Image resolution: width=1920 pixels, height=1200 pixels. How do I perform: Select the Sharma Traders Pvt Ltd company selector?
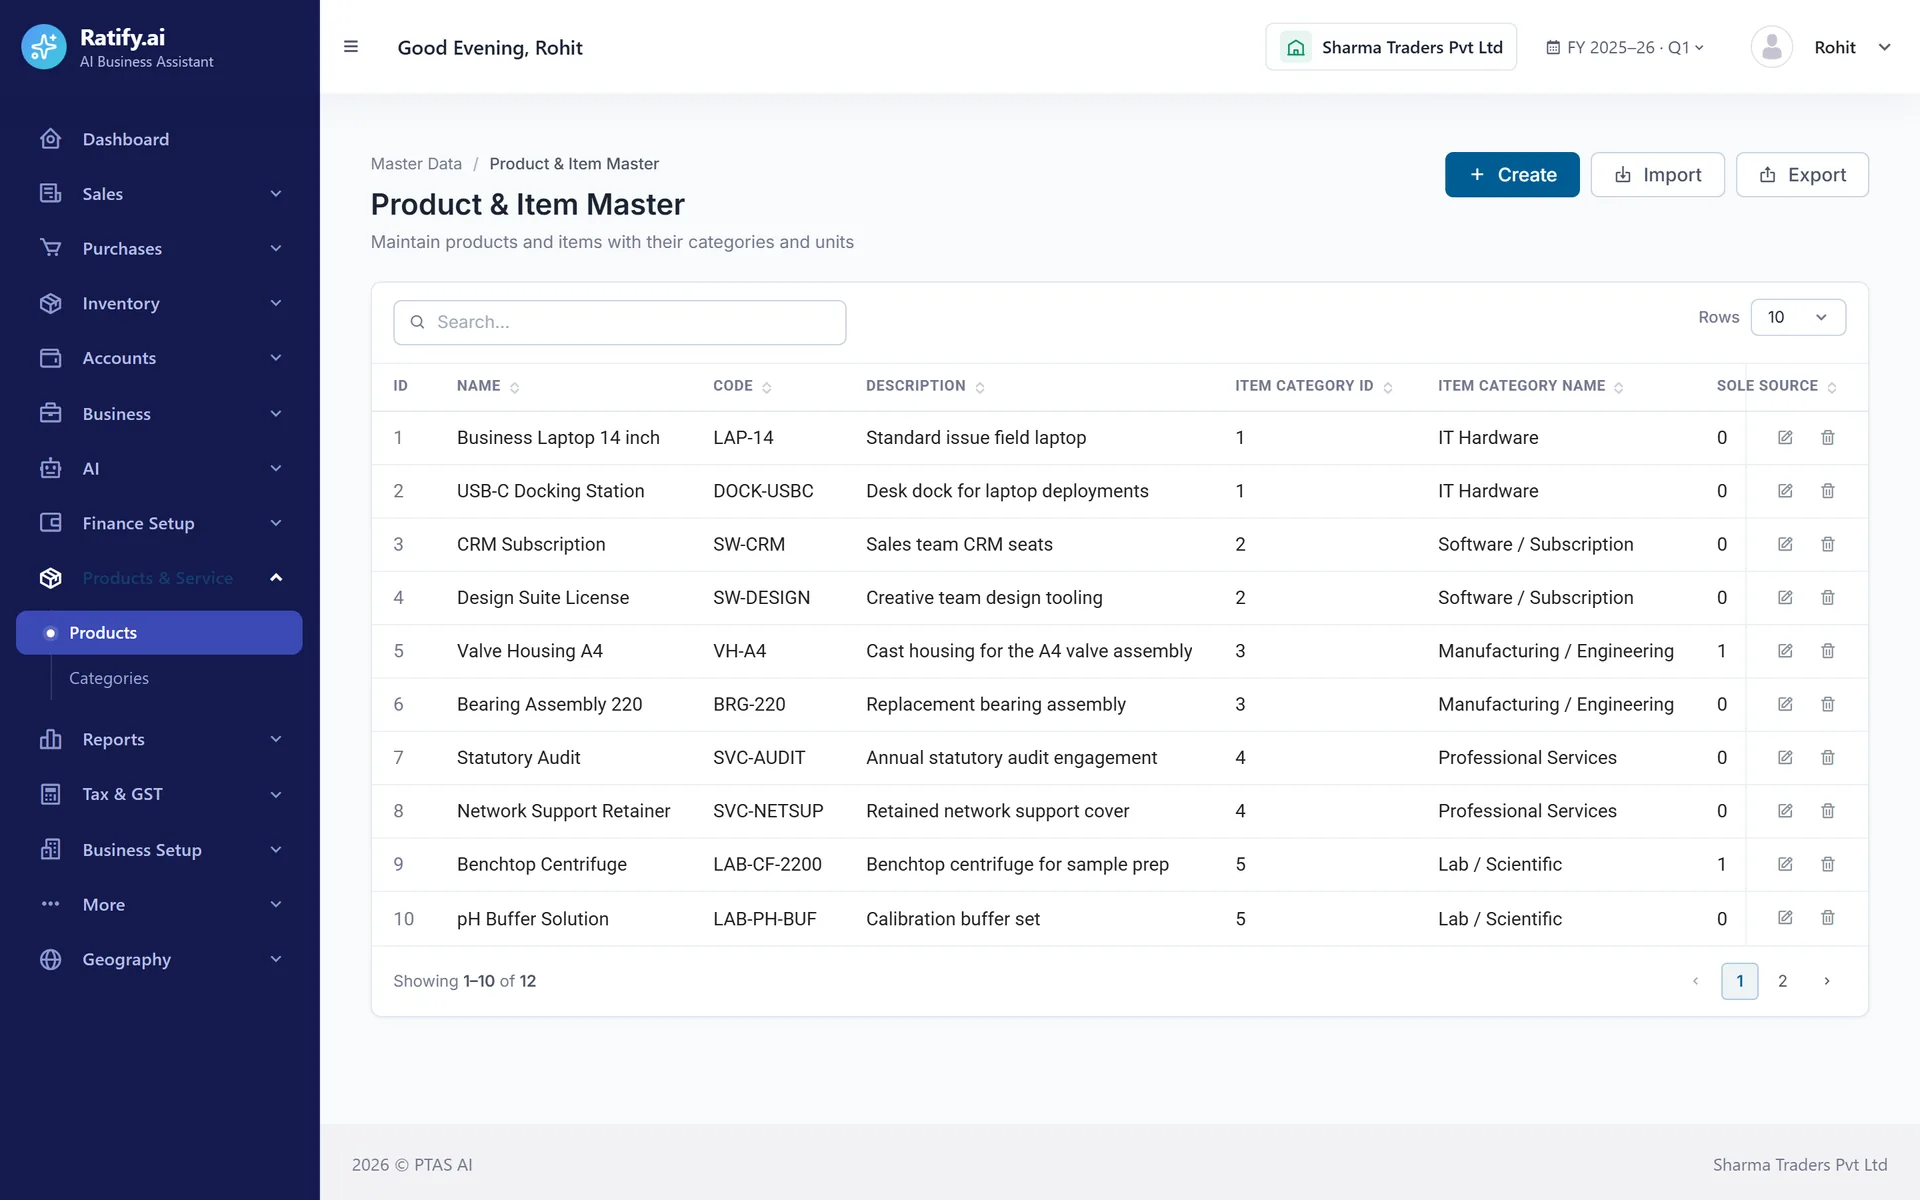(x=1391, y=47)
